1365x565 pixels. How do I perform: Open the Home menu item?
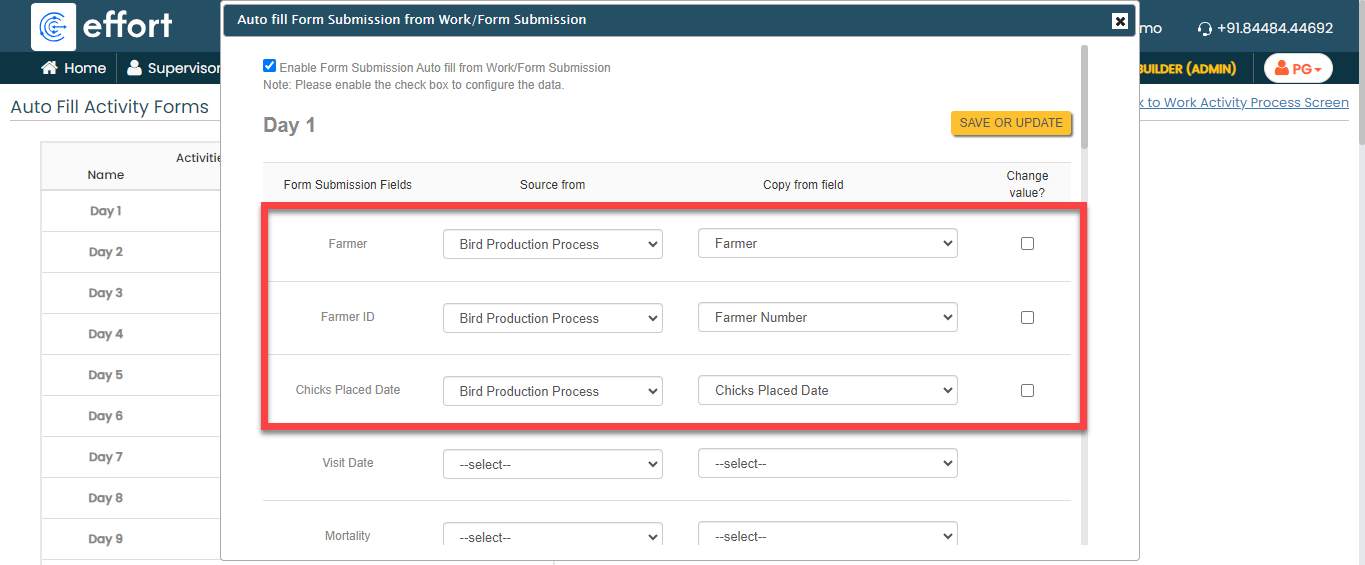84,68
